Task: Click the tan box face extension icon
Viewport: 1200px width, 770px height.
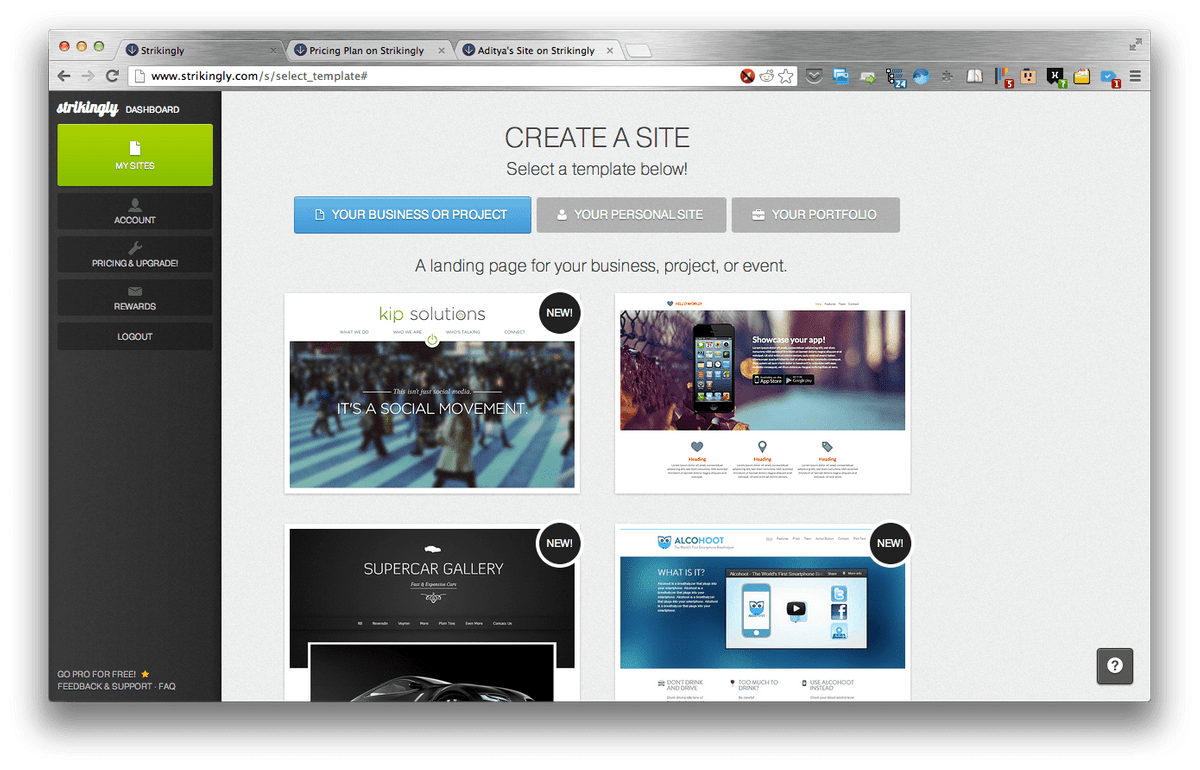Action: click(x=1028, y=76)
